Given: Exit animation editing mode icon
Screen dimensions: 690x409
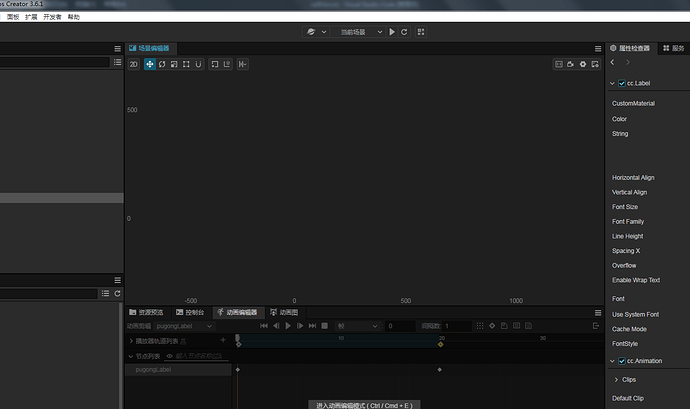Looking at the screenshot, I should [x=596, y=326].
